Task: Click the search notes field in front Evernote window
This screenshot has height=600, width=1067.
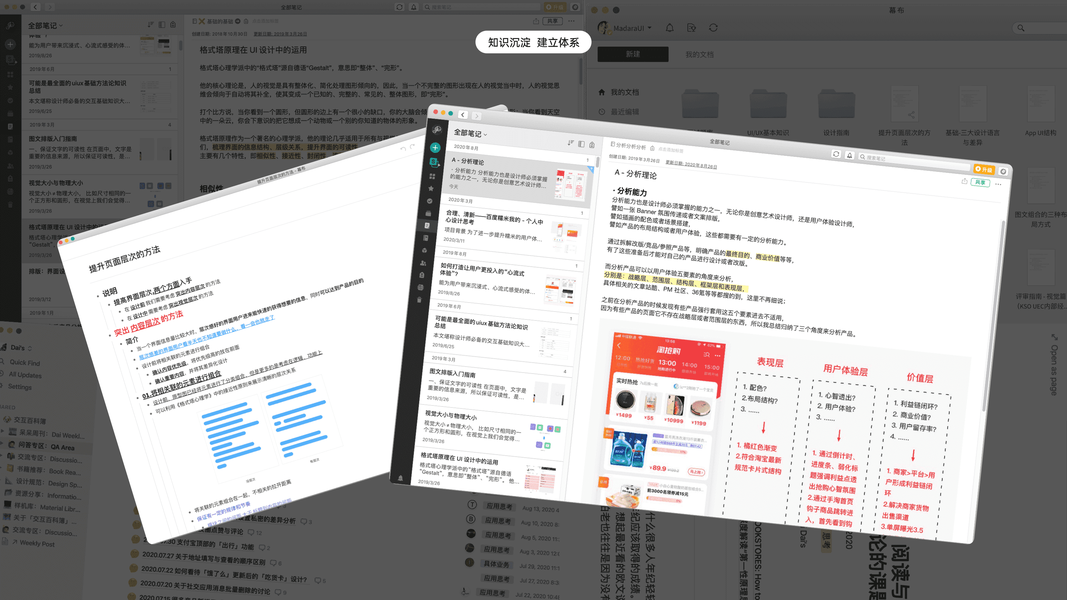Action: click(913, 162)
